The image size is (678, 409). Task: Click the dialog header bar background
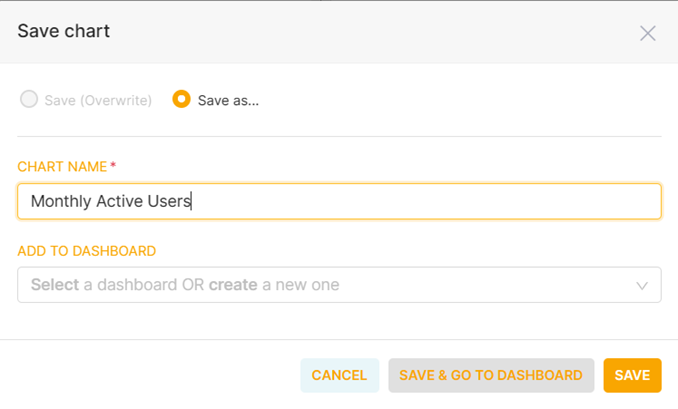pos(368,32)
